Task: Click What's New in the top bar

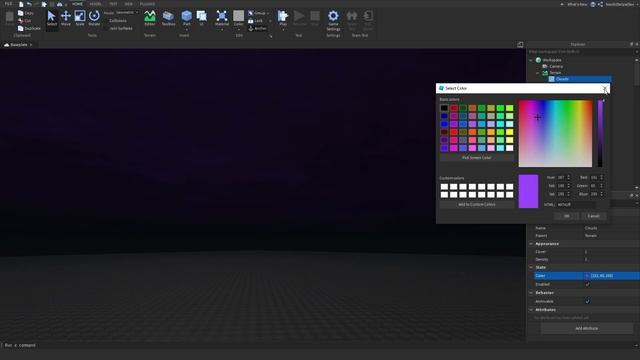Action: pos(577,4)
